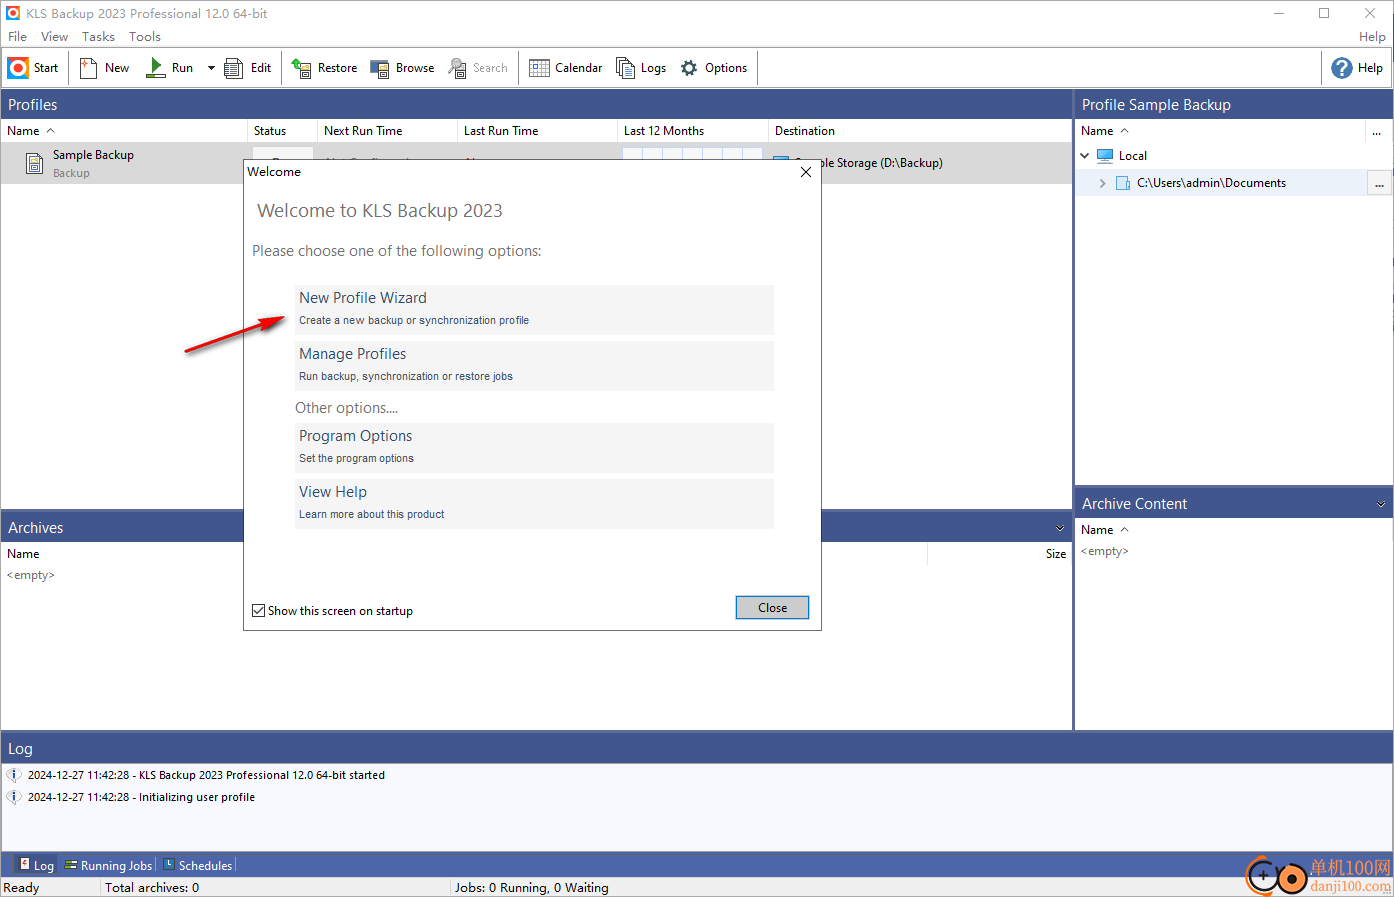Open the View menu
Image resolution: width=1394 pixels, height=897 pixels.
click(x=54, y=37)
